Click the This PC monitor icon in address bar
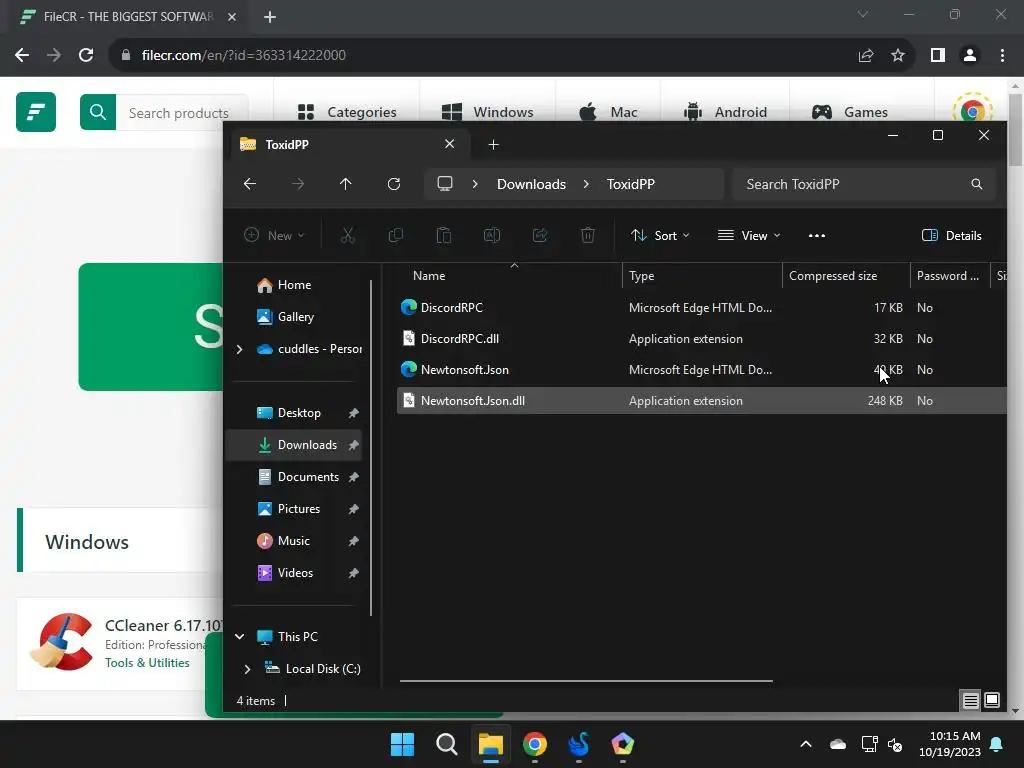The width and height of the screenshot is (1024, 768). 445,184
